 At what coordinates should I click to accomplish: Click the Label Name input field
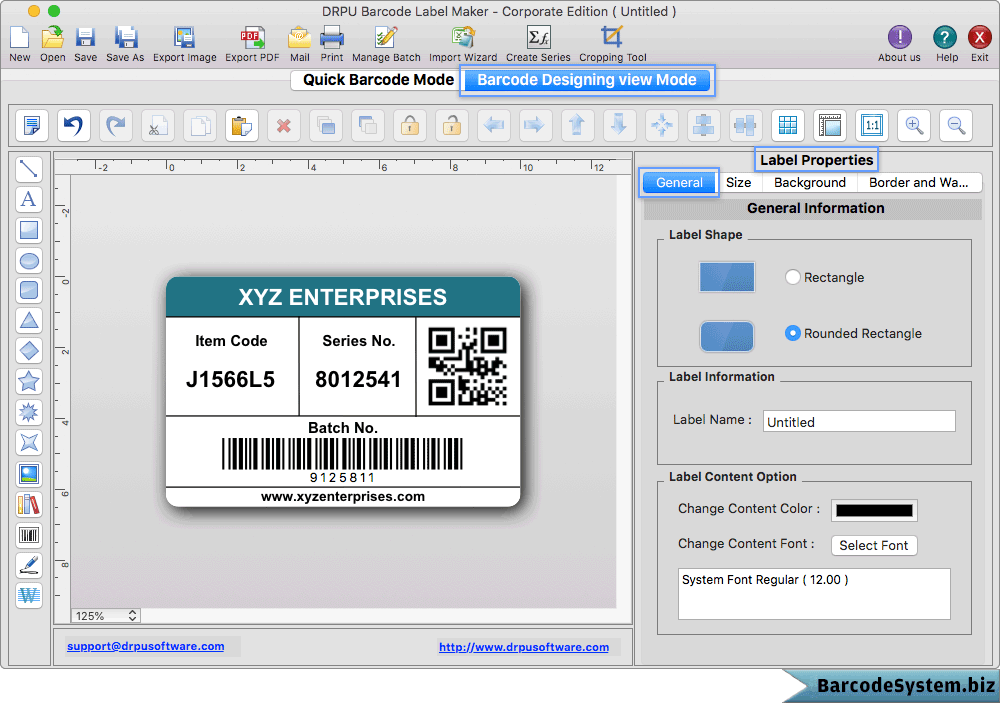tap(858, 421)
